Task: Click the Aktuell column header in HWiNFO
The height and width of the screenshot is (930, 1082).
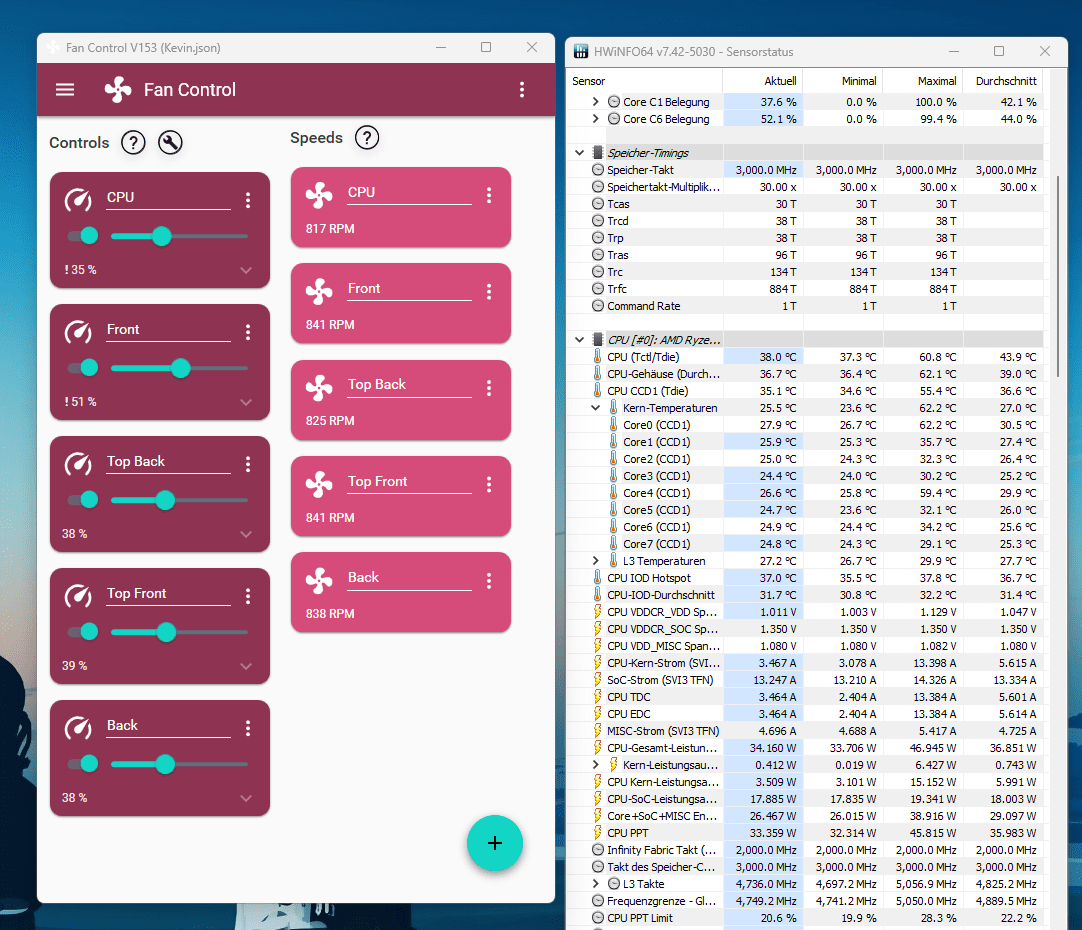Action: pos(763,81)
